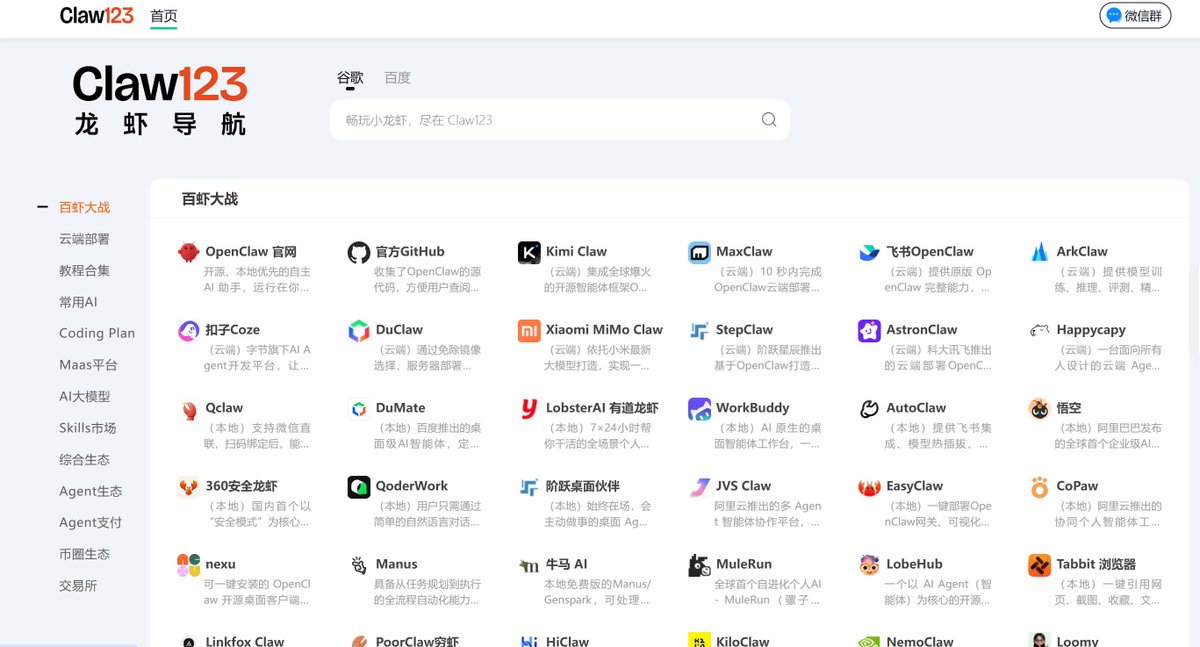Click the MaxClaw app icon
The width and height of the screenshot is (1200, 647).
(x=699, y=252)
